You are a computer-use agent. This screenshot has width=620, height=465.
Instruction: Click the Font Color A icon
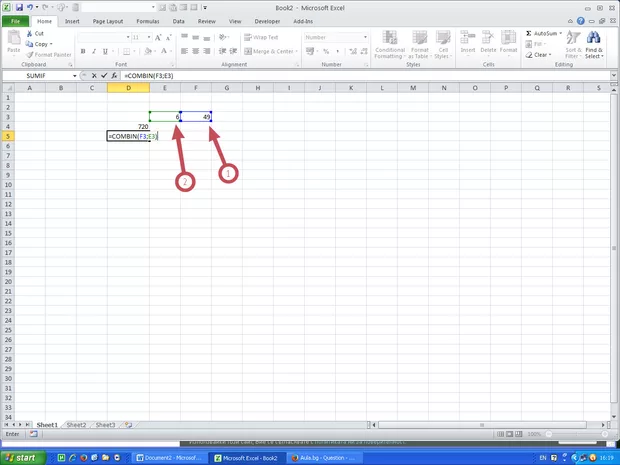(x=164, y=51)
